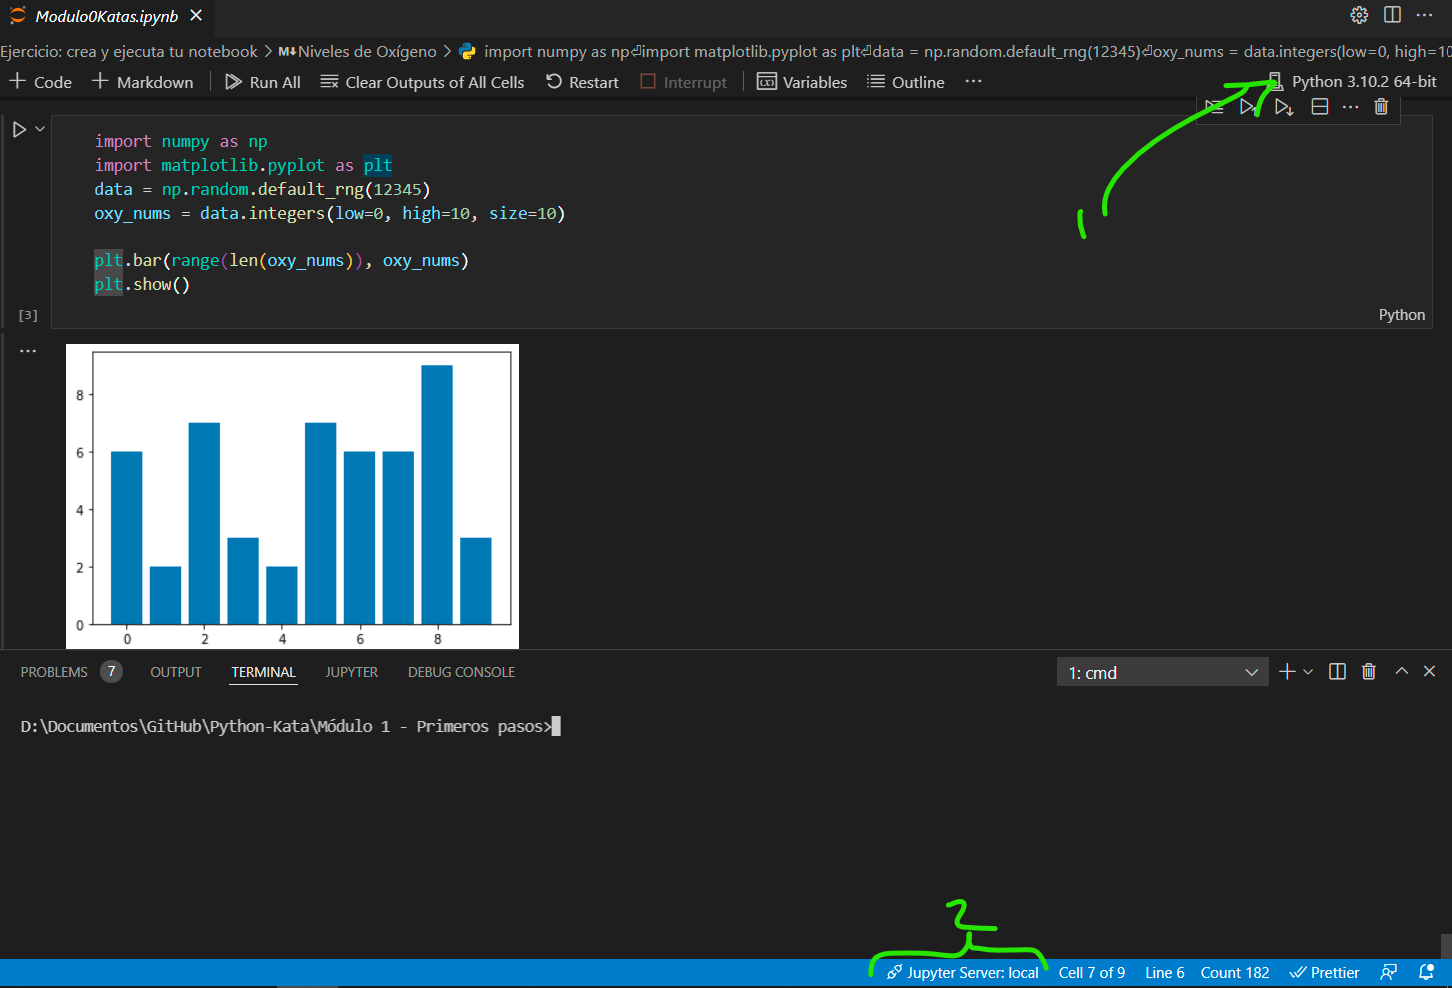Click the bar chart output image
1452x988 pixels.
(x=292, y=496)
